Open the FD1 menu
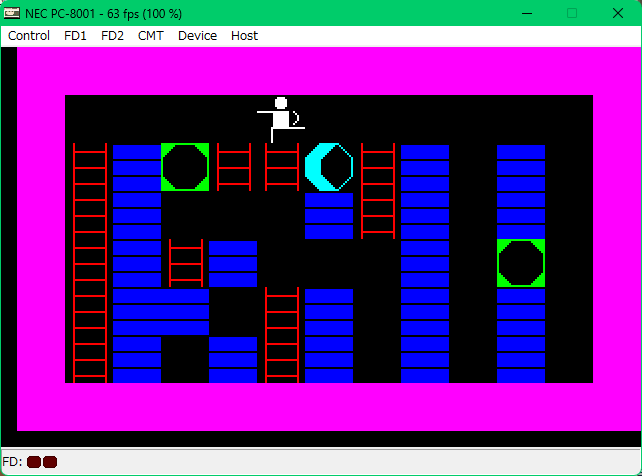Viewport: 642px width, 476px height. pyautogui.click(x=75, y=36)
